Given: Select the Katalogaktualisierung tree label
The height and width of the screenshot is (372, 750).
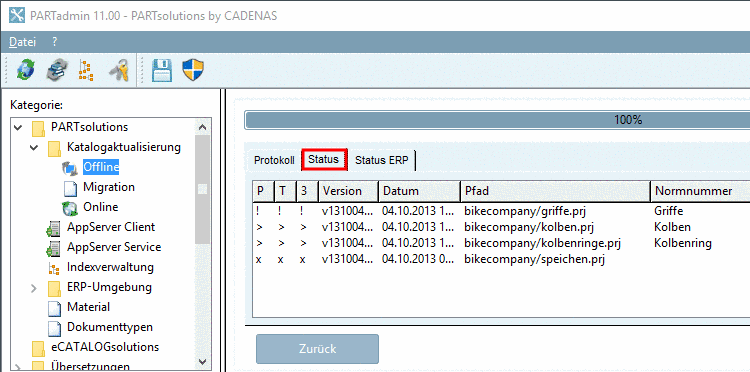Looking at the screenshot, I should (x=124, y=147).
